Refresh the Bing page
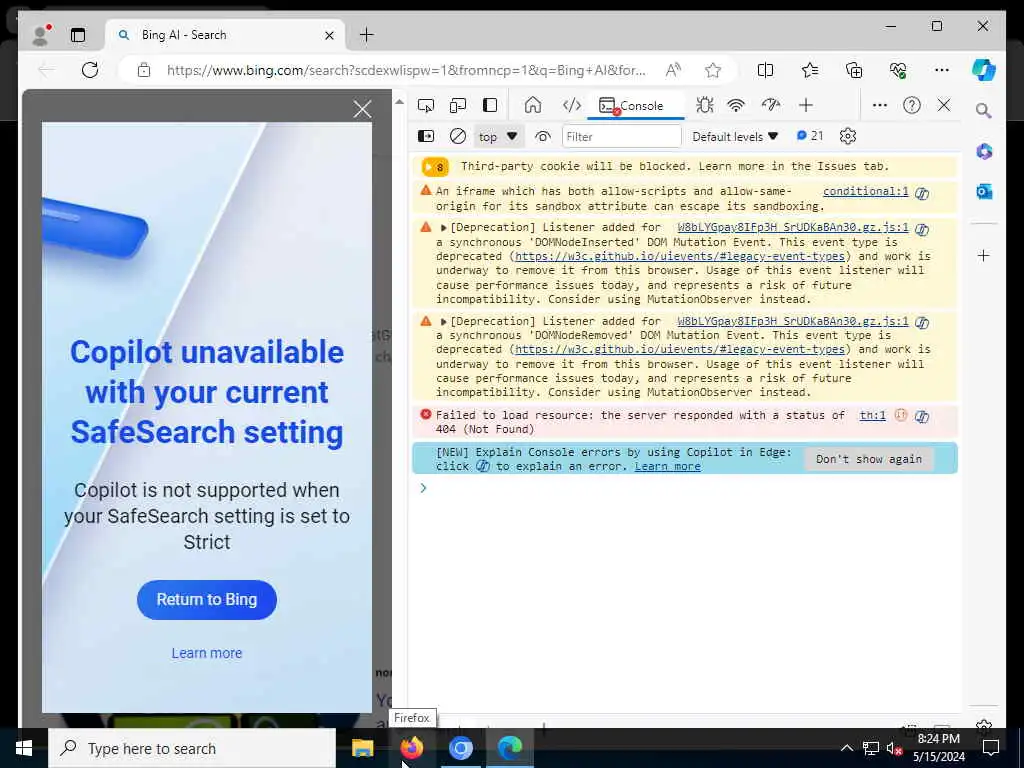 (90, 70)
